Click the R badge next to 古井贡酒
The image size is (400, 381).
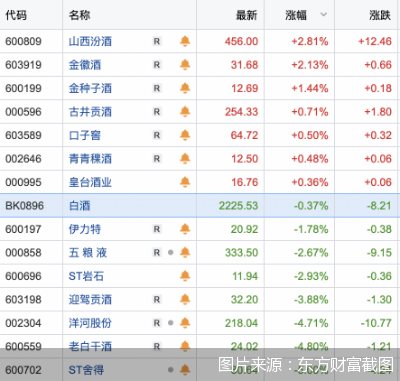(157, 112)
